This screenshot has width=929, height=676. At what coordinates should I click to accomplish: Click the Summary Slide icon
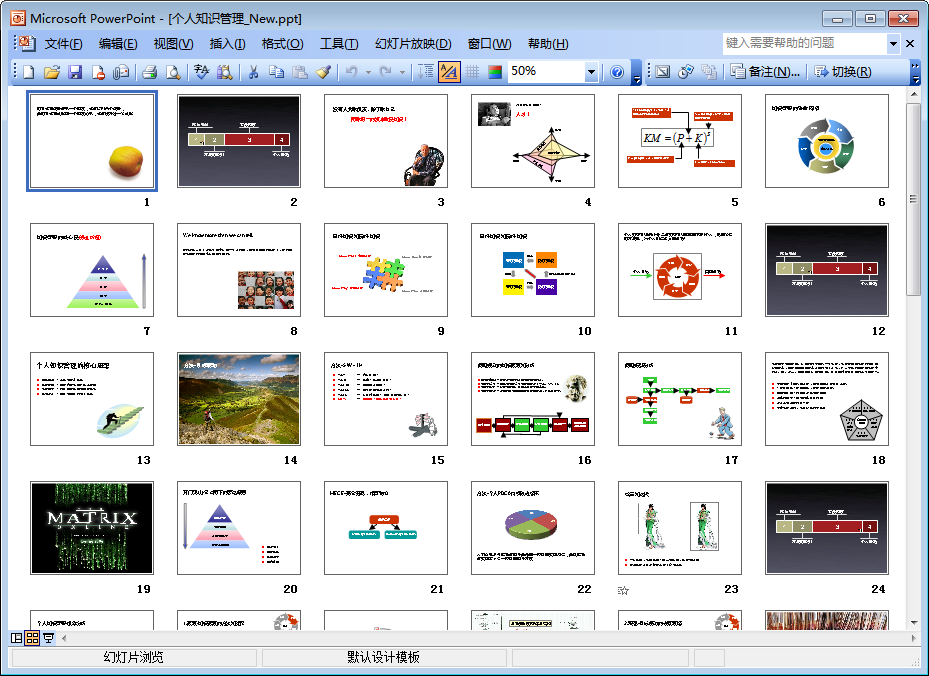pos(709,72)
